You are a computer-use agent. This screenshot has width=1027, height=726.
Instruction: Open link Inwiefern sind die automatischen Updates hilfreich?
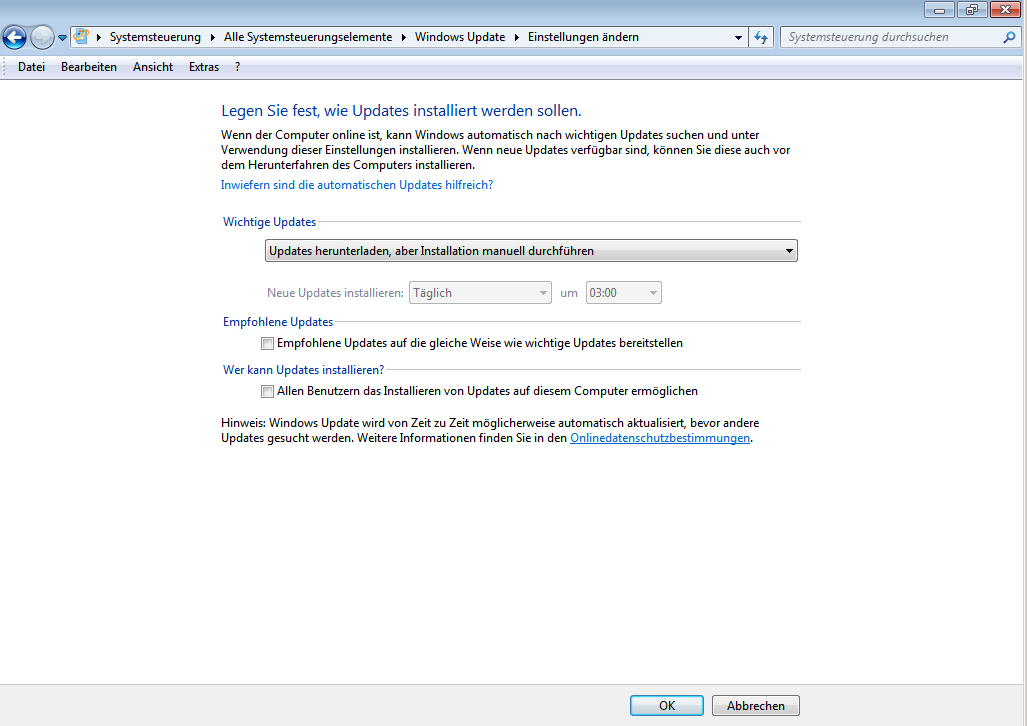pos(356,185)
